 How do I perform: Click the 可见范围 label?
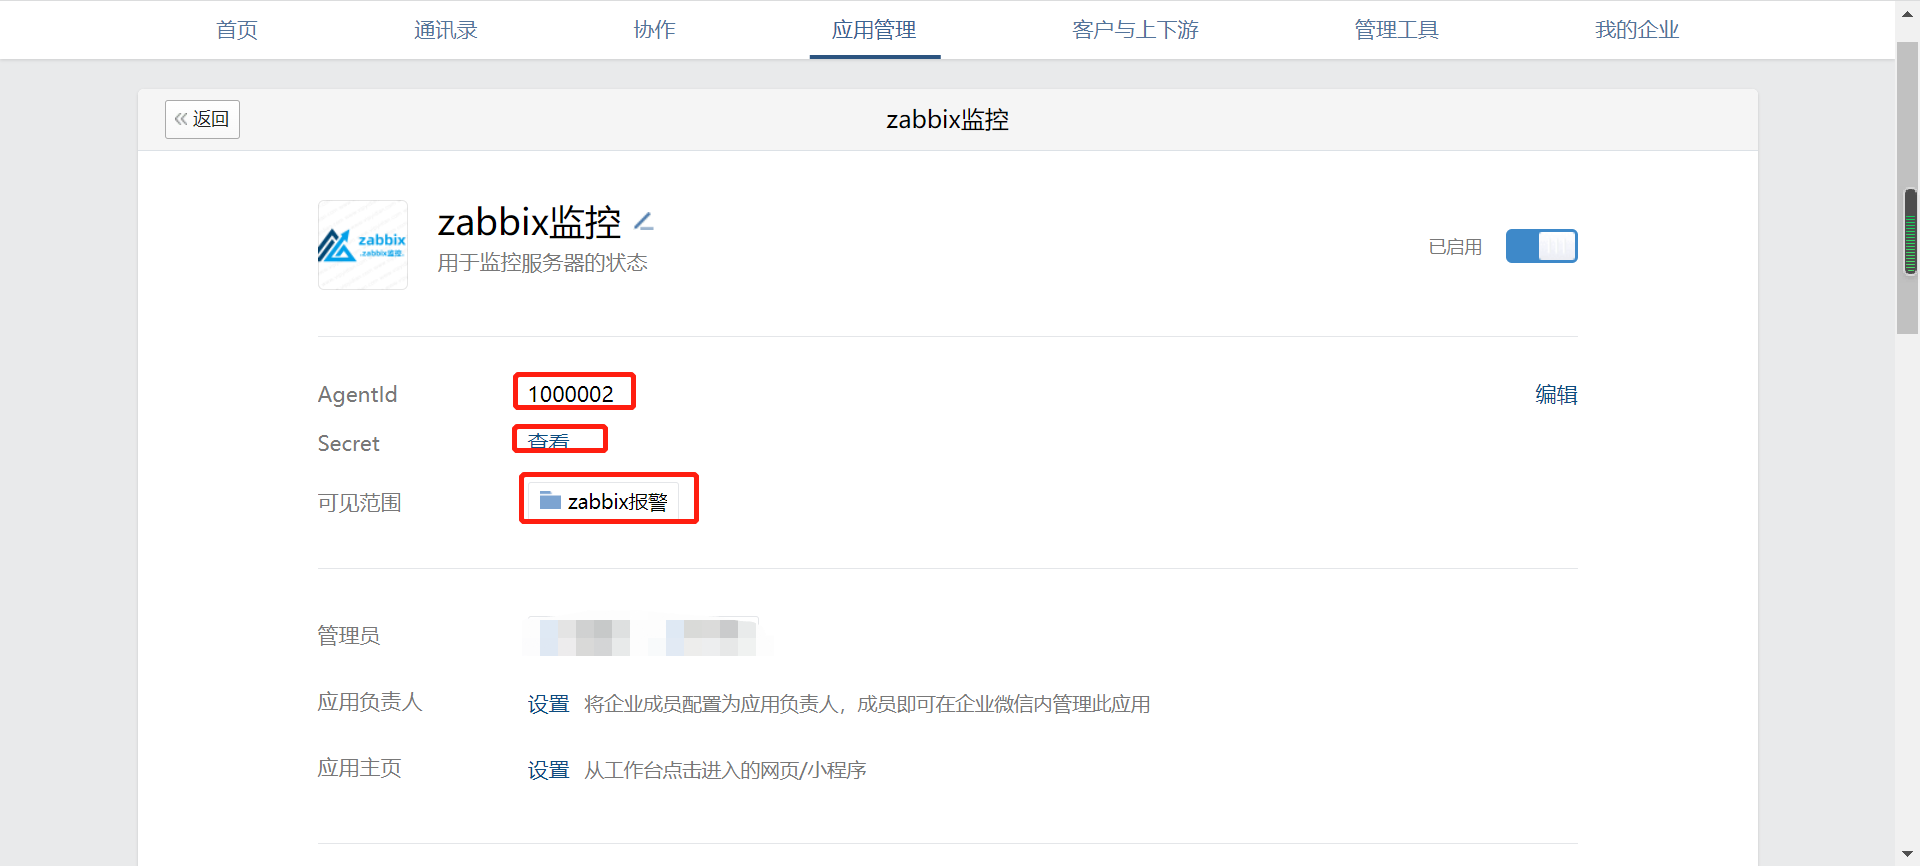pyautogui.click(x=359, y=503)
